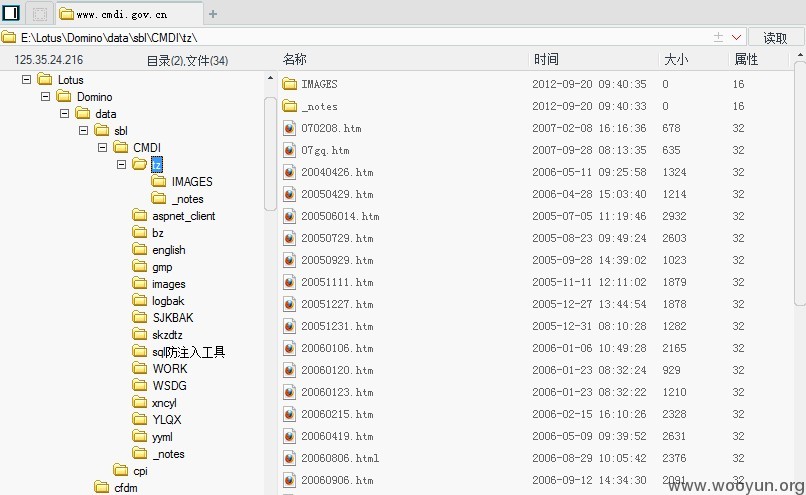Click the tree panel scrollbar thumb
Image resolution: width=806 pixels, height=495 pixels.
[270, 153]
